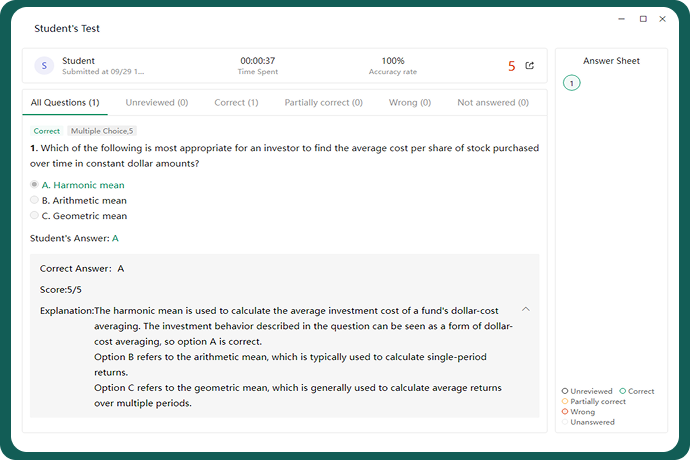Select option A. Harmonic mean
This screenshot has width=690, height=460.
35,185
